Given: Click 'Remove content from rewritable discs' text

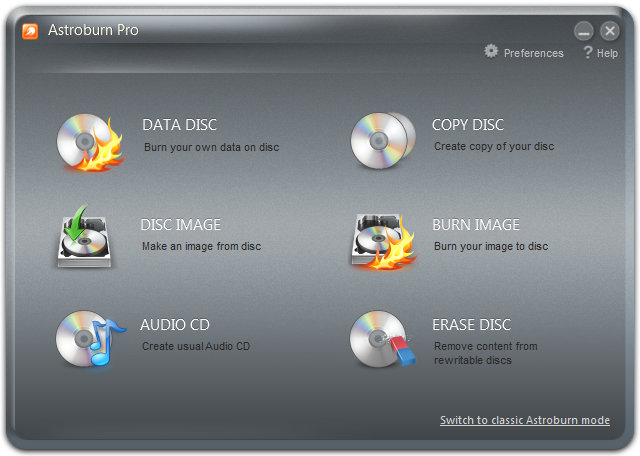Looking at the screenshot, I should coord(486,353).
